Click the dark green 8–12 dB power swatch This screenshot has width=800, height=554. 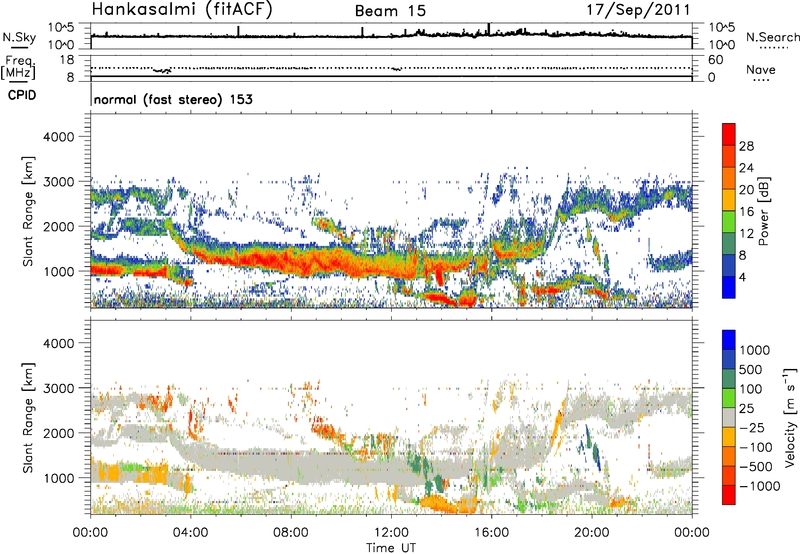pos(729,244)
